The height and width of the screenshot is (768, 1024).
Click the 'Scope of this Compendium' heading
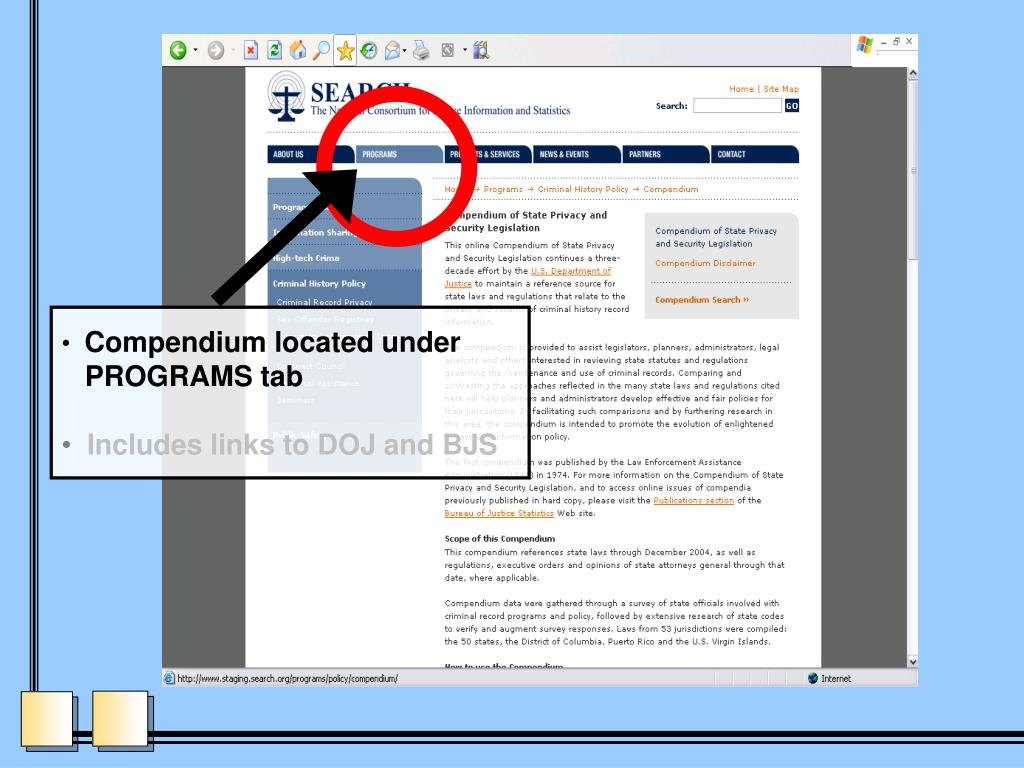tap(500, 539)
